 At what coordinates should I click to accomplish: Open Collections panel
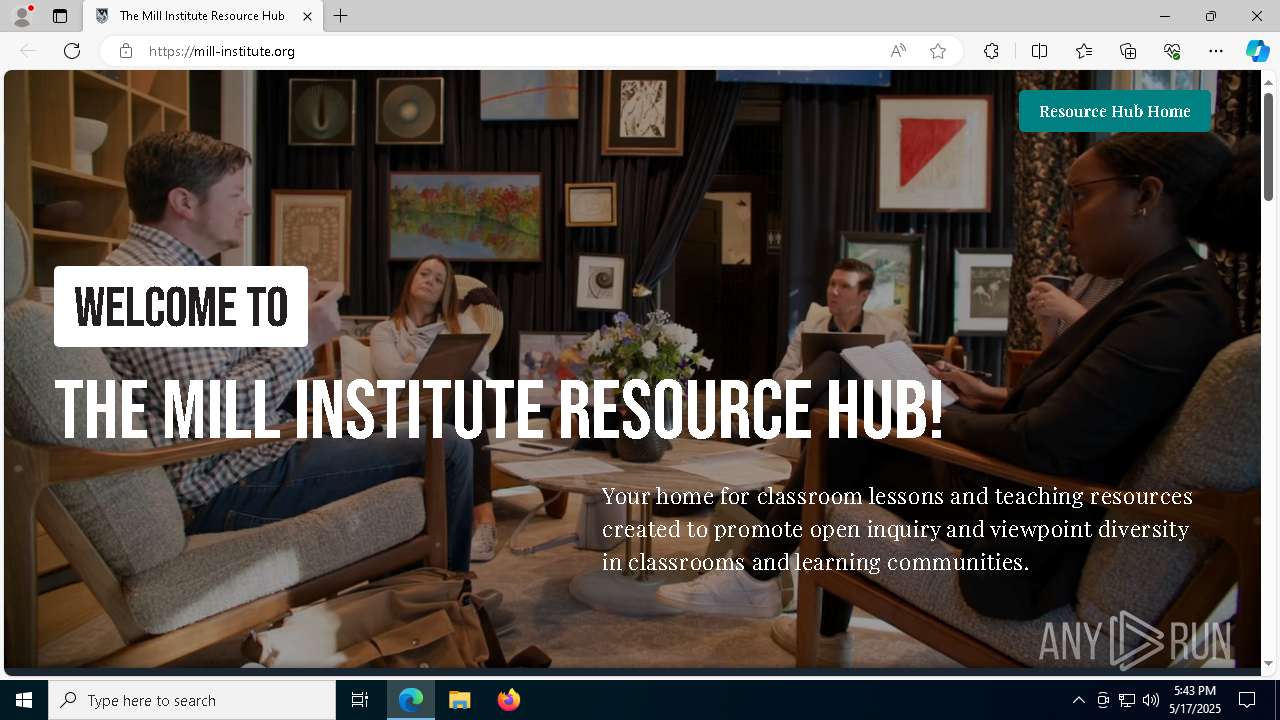coord(1128,51)
